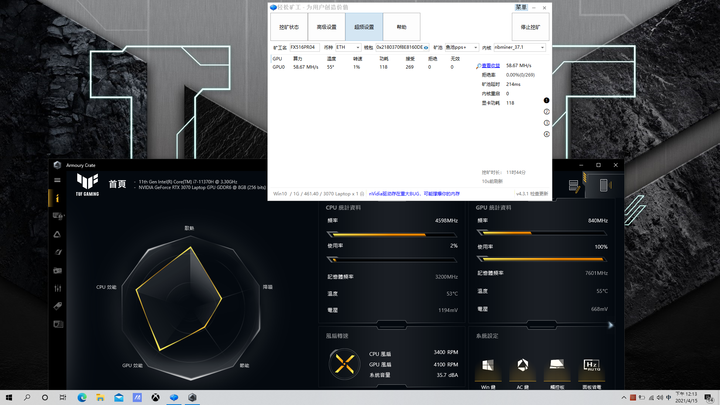720x405 pixels.
Task: Open File Explorer from taskbar
Action: 100,398
